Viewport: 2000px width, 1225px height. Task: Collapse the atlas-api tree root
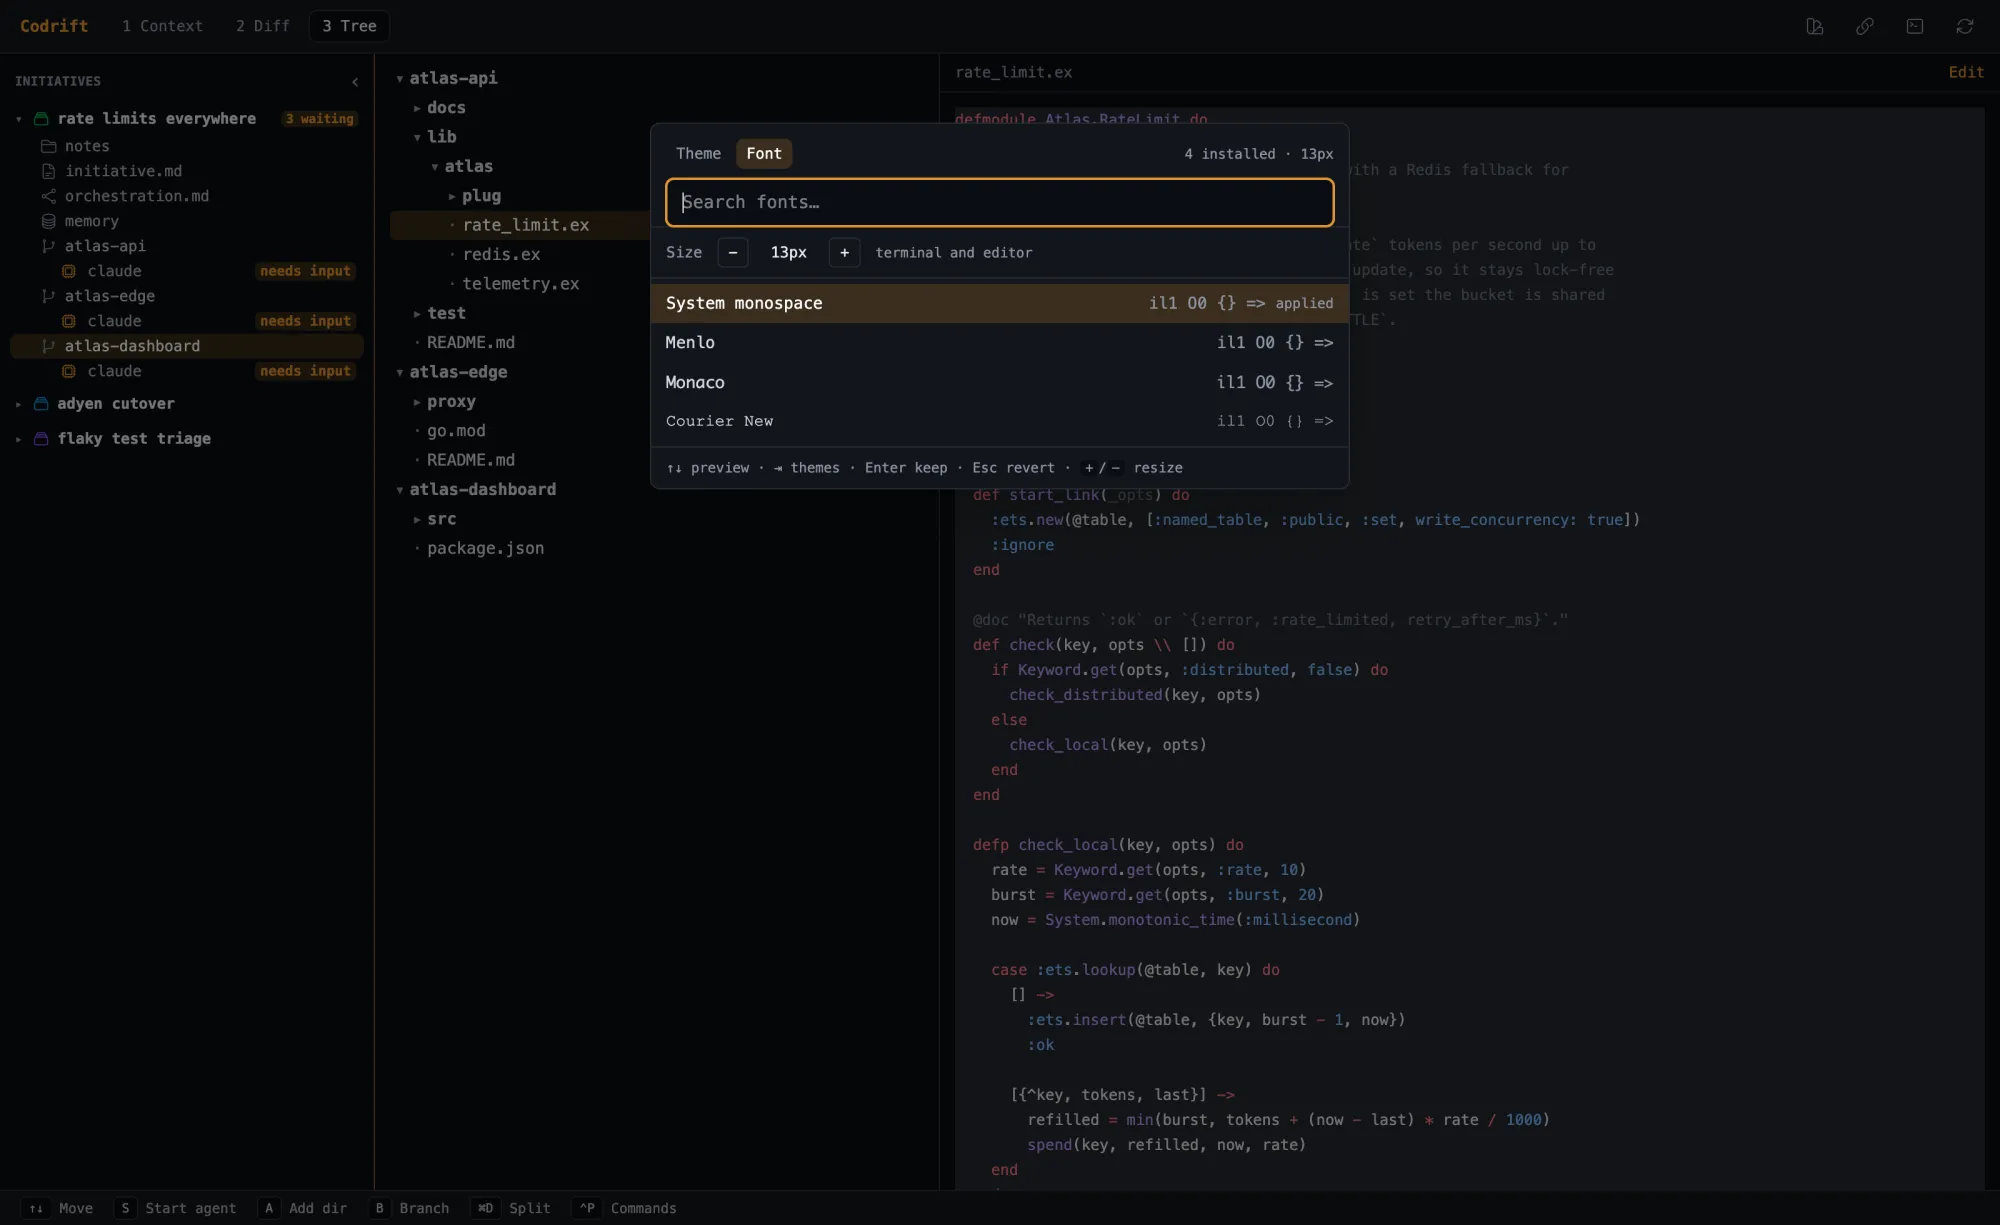[400, 78]
